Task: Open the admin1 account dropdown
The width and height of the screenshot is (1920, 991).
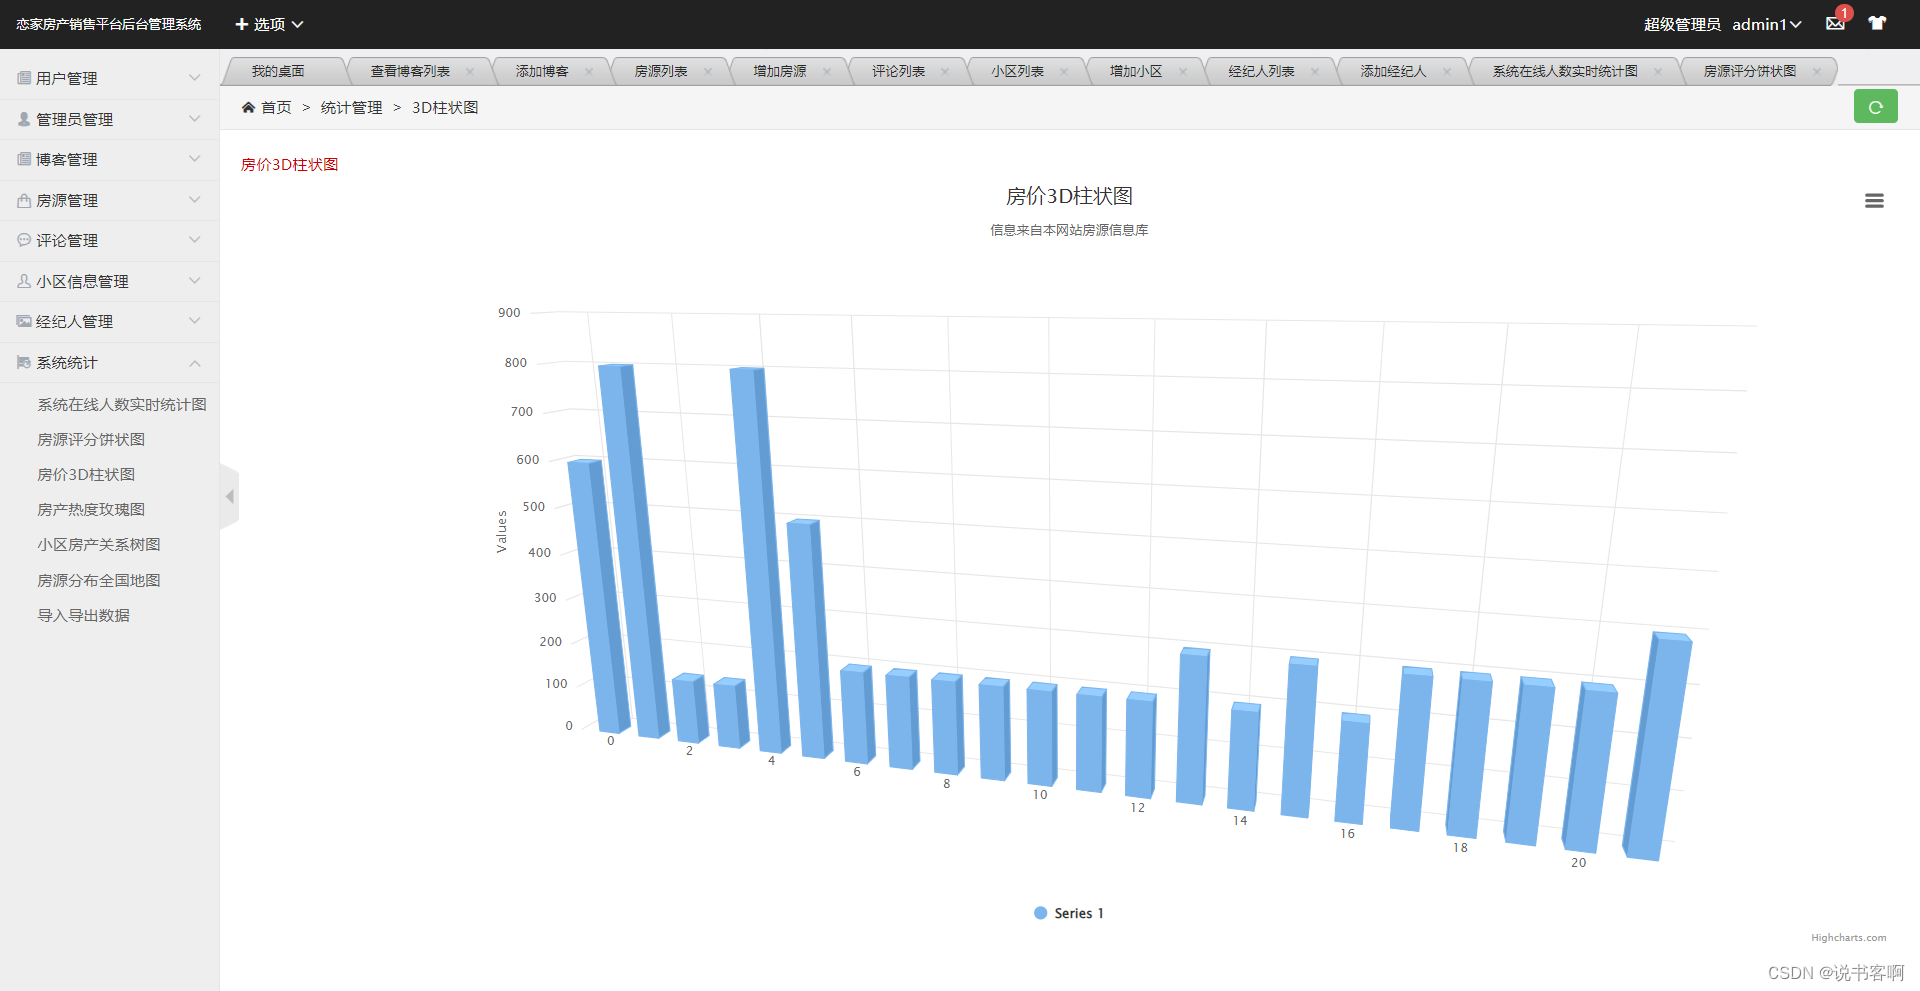Action: (x=1767, y=24)
